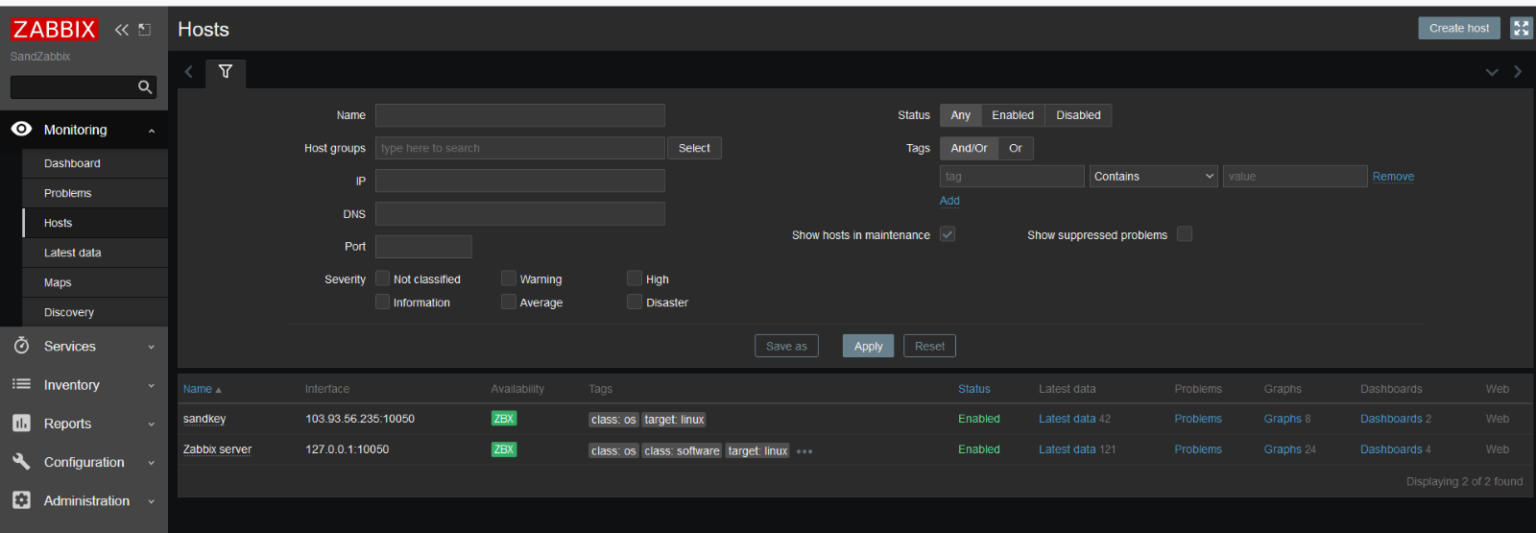The width and height of the screenshot is (1536, 533).
Task: Go to Problems in Monitoring menu
Action: pyautogui.click(x=67, y=193)
